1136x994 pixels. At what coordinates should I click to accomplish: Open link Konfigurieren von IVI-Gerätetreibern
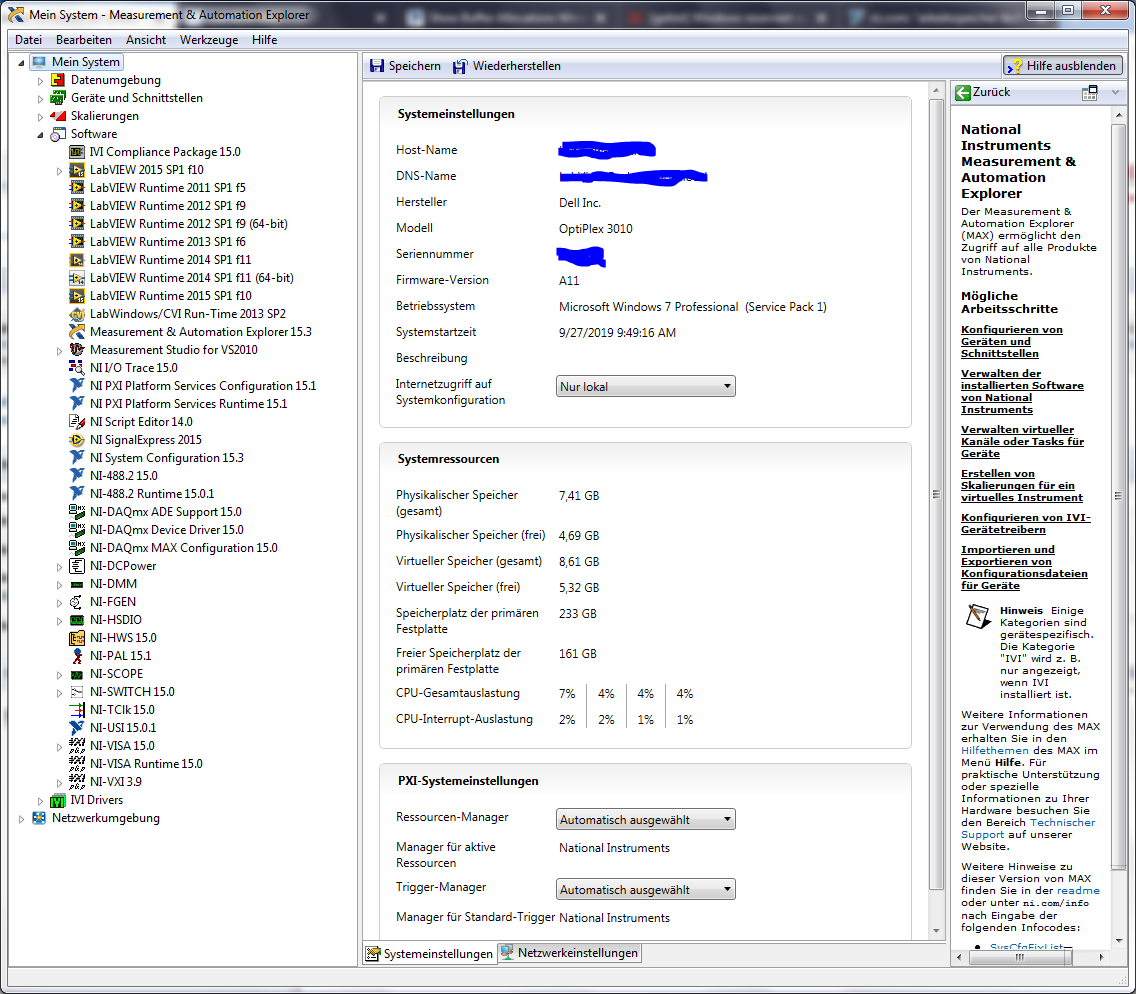coord(1025,523)
